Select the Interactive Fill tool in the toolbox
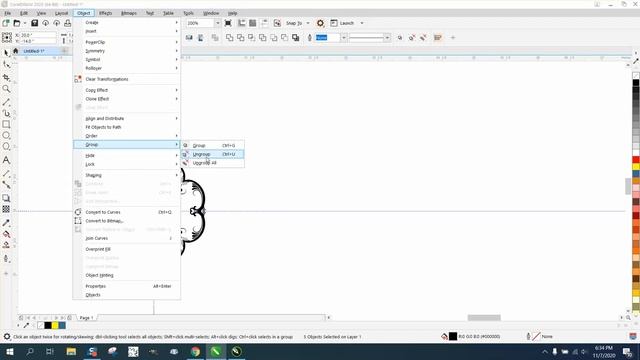The height and width of the screenshot is (360, 640). pyautogui.click(x=6, y=234)
